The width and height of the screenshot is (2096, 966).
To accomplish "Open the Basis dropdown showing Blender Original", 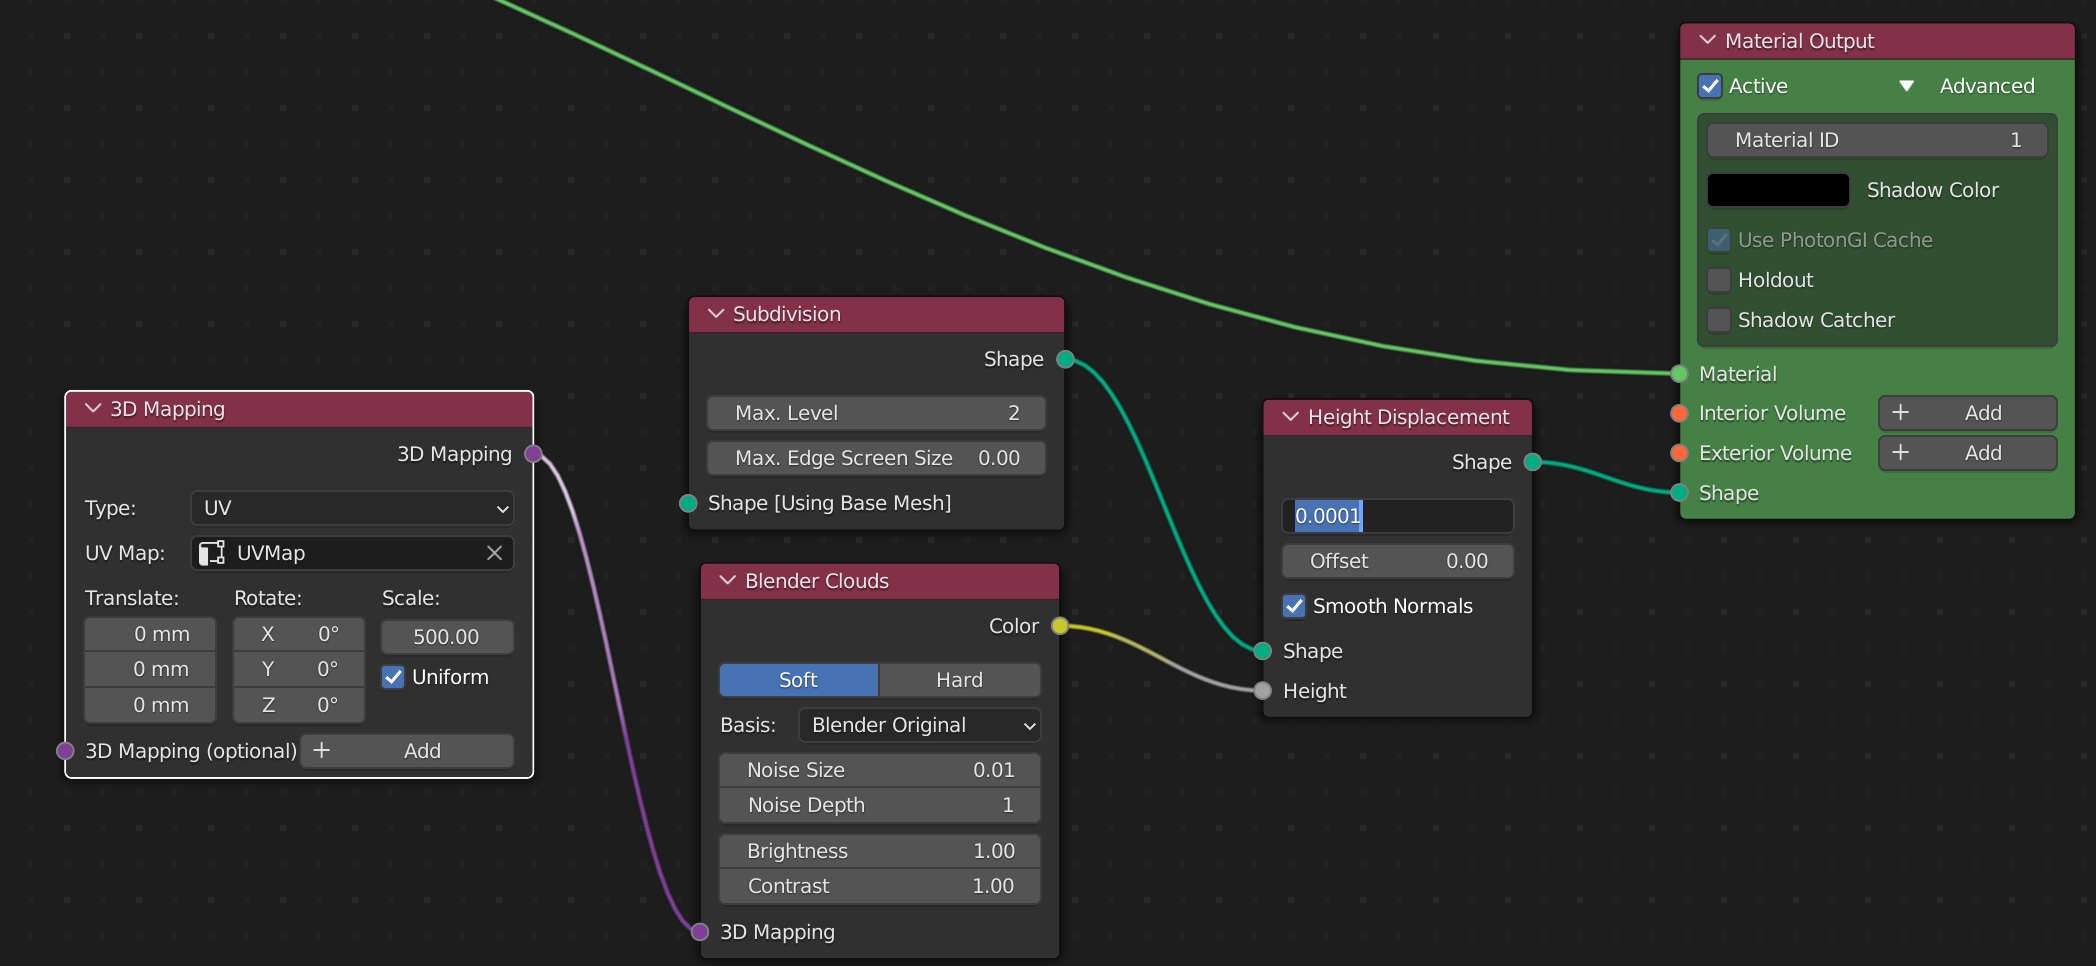I will coord(919,725).
